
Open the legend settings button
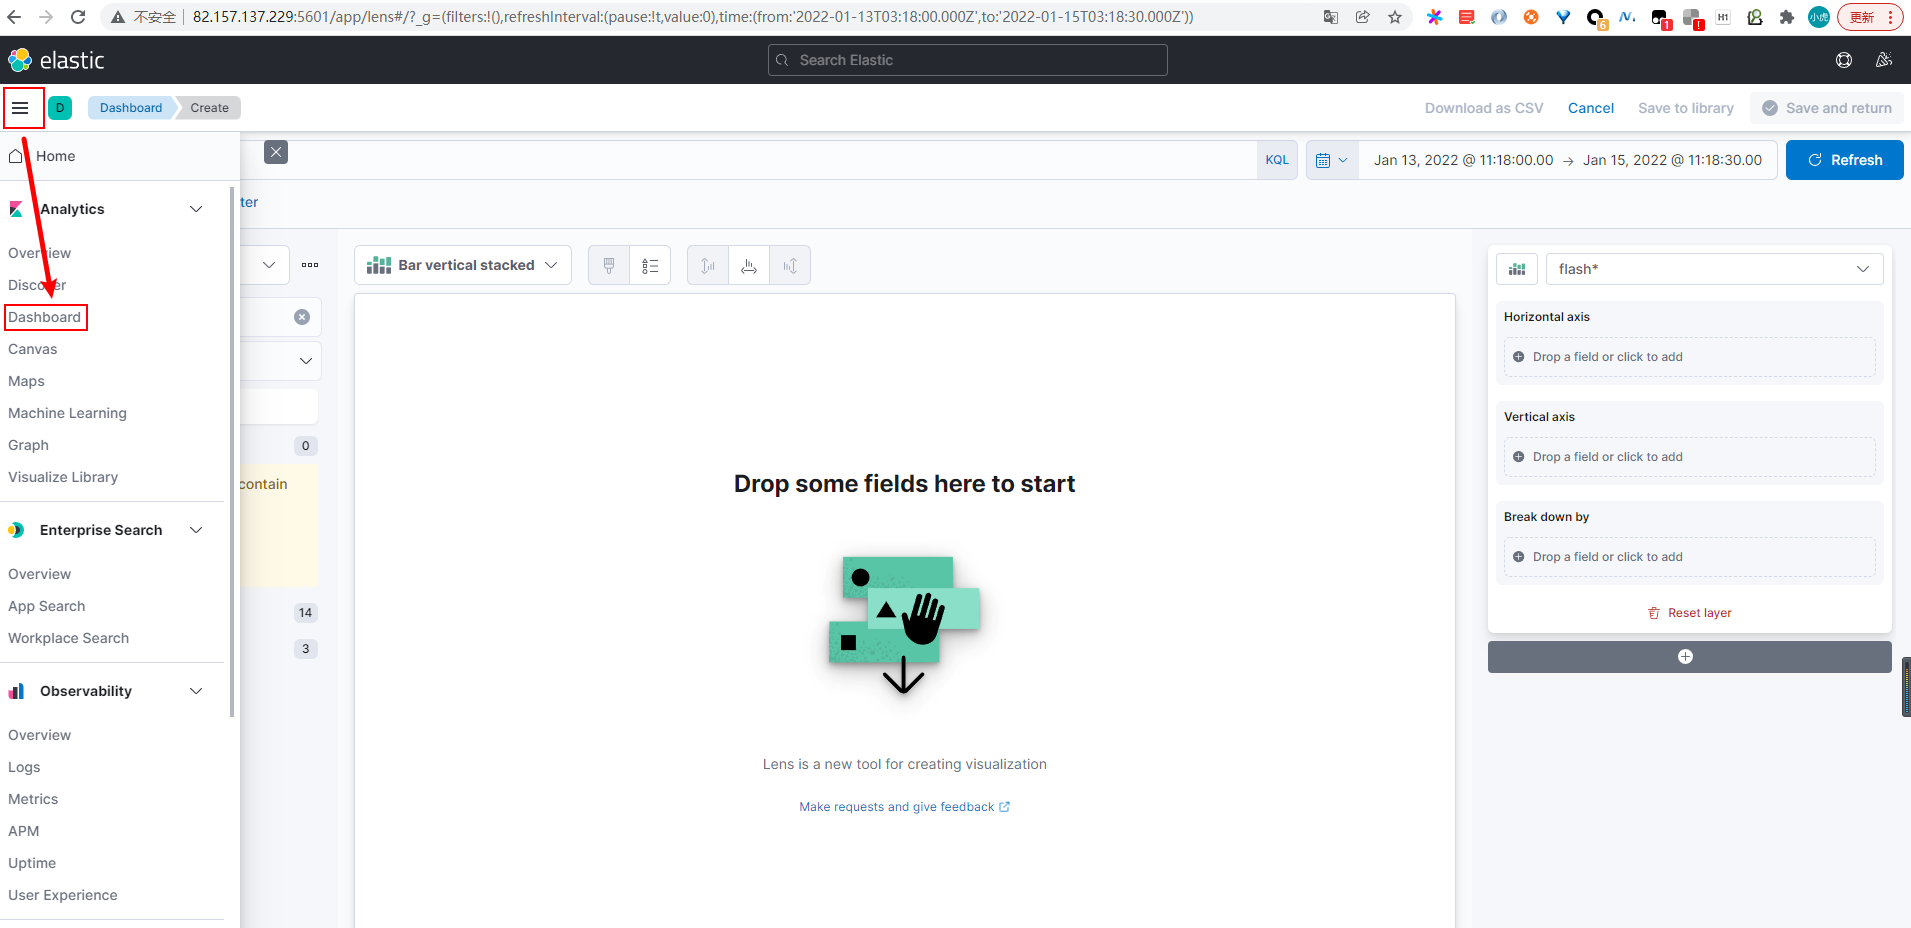pyautogui.click(x=650, y=265)
